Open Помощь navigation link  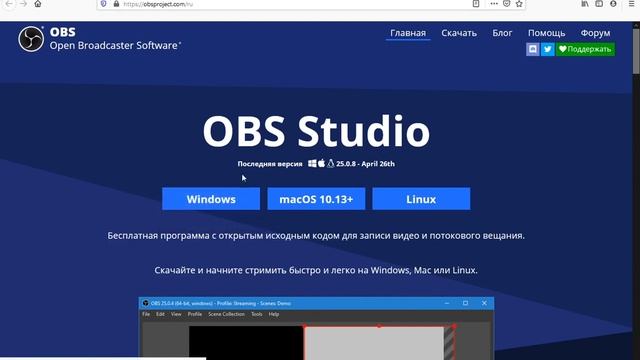pos(546,33)
